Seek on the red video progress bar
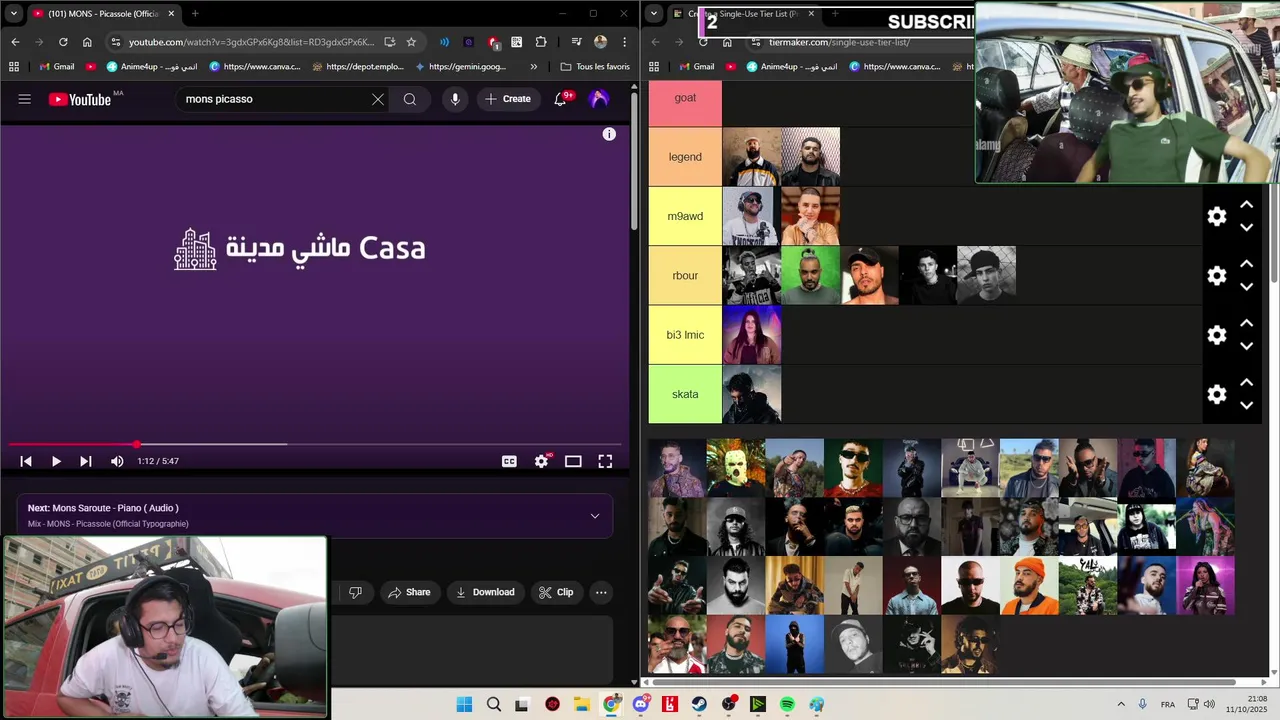1280x720 pixels. pos(314,444)
